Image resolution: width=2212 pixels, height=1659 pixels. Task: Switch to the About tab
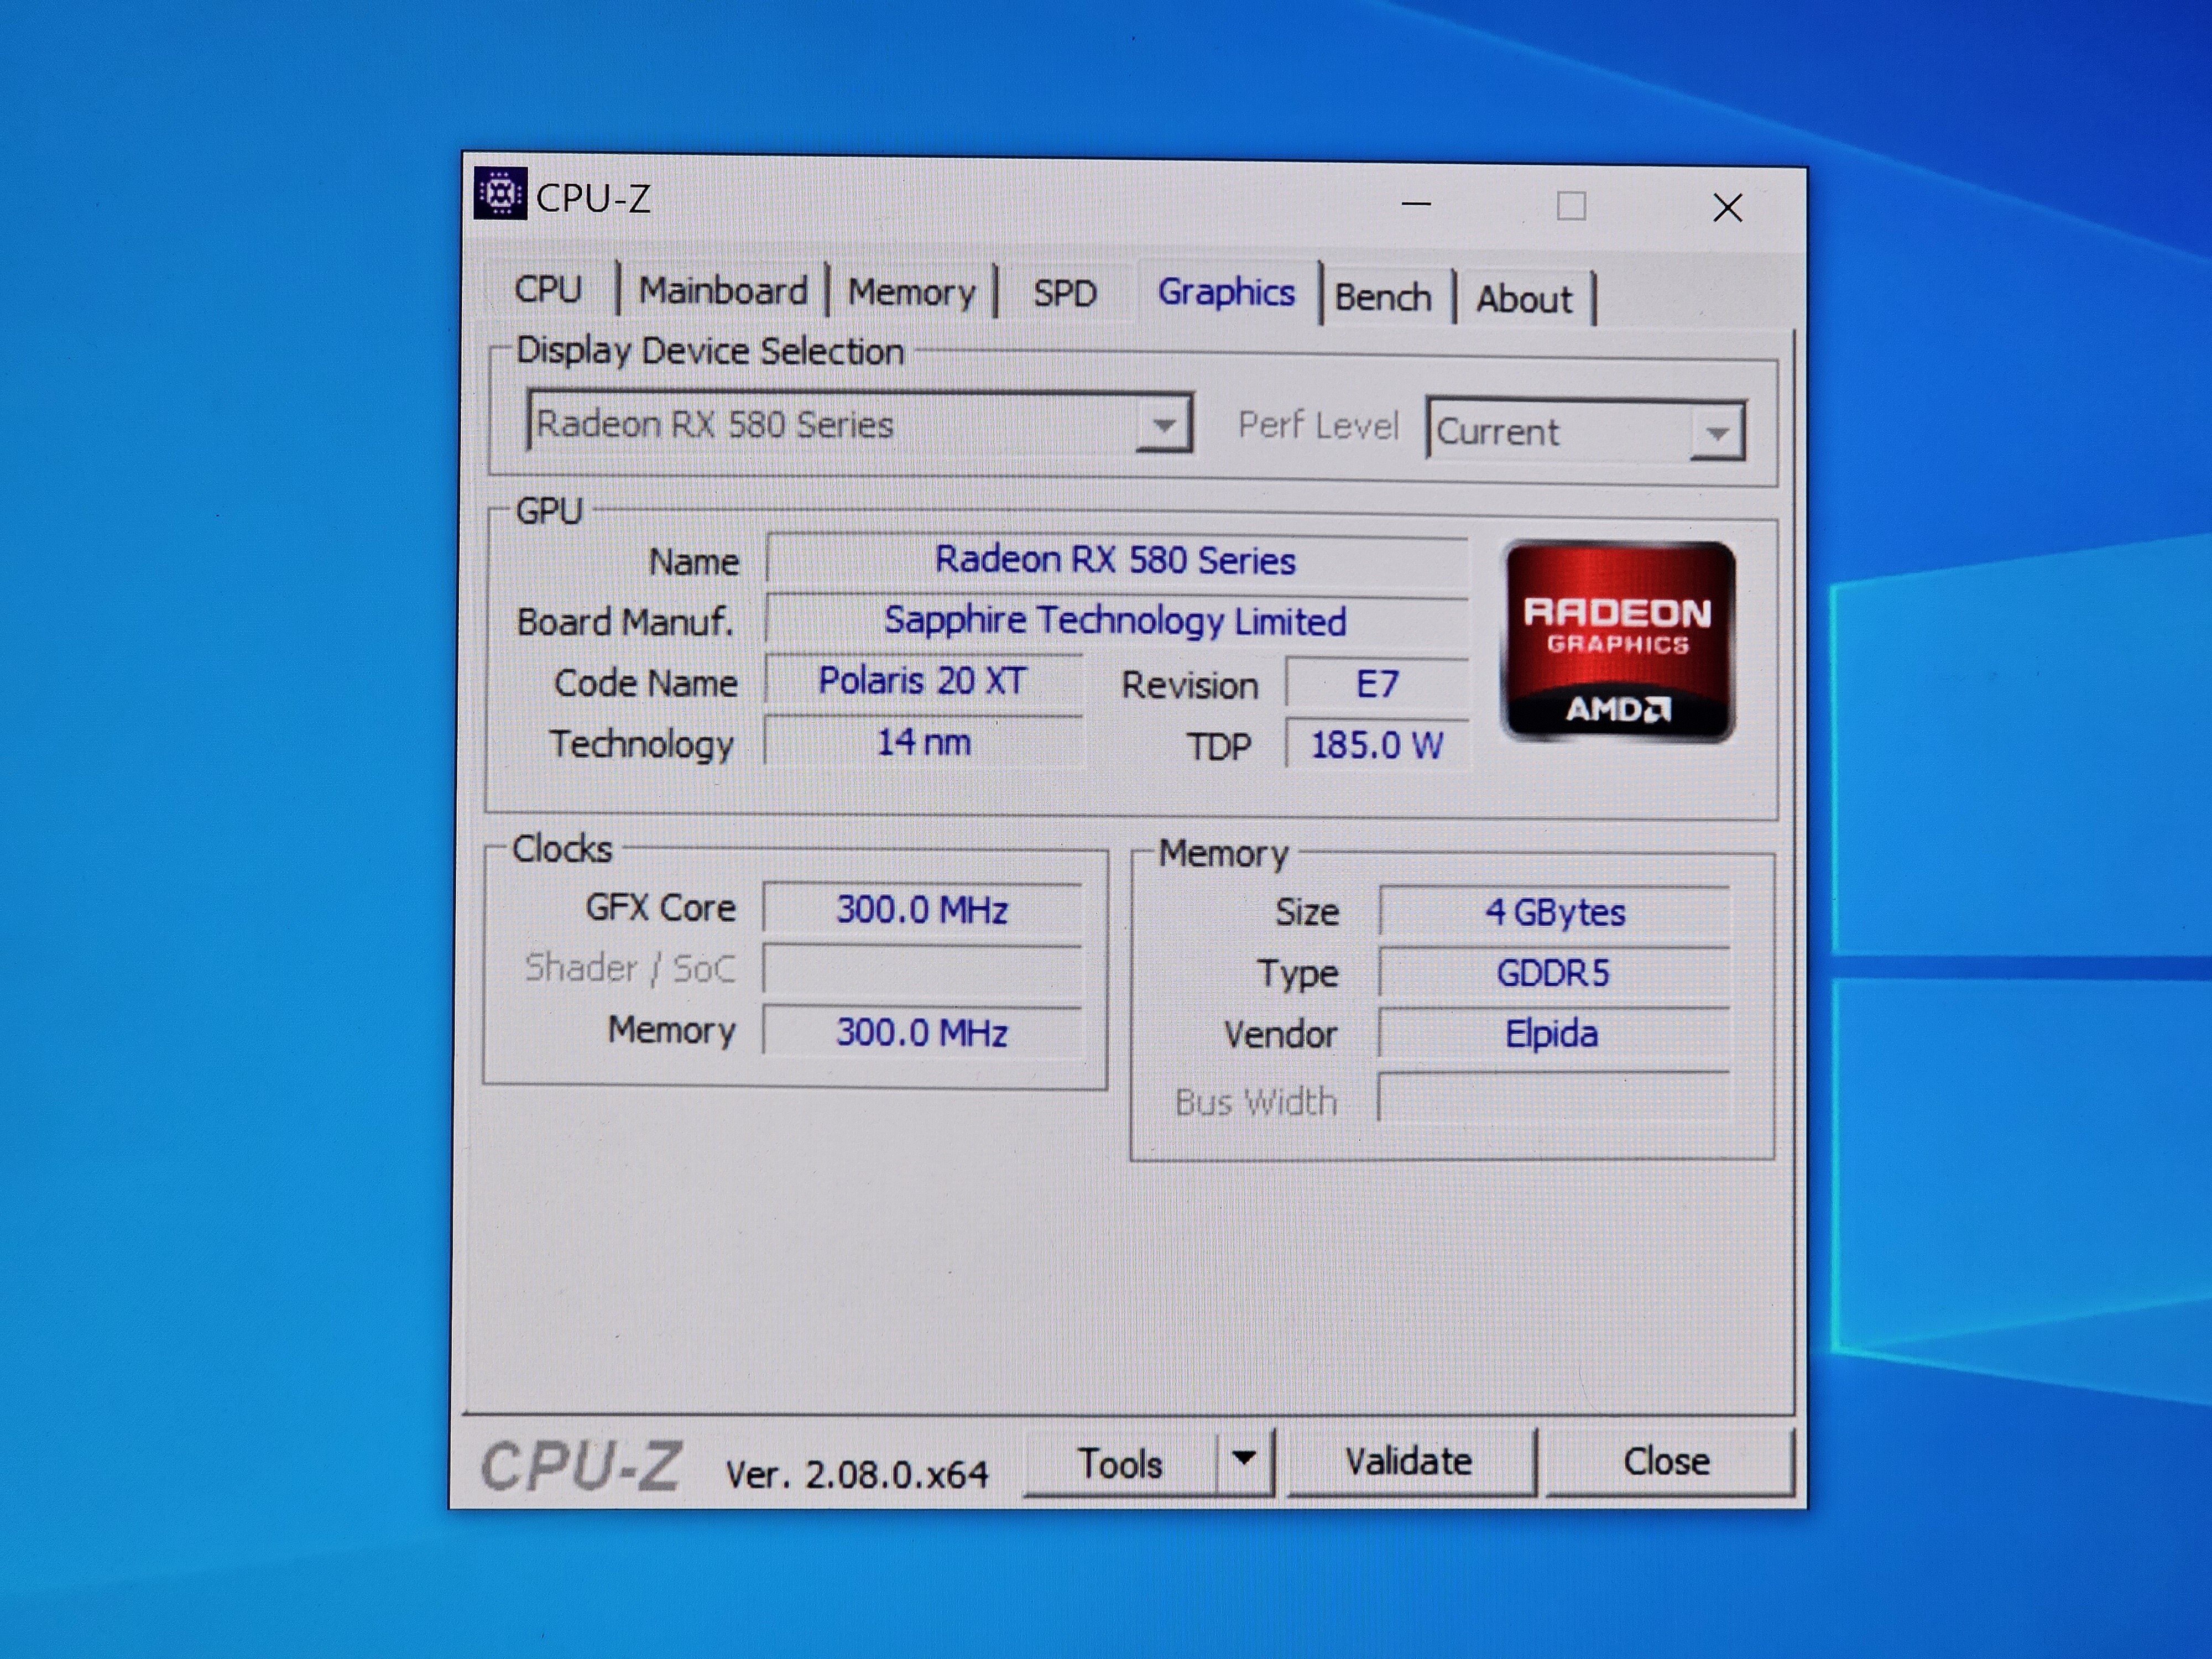point(1524,299)
